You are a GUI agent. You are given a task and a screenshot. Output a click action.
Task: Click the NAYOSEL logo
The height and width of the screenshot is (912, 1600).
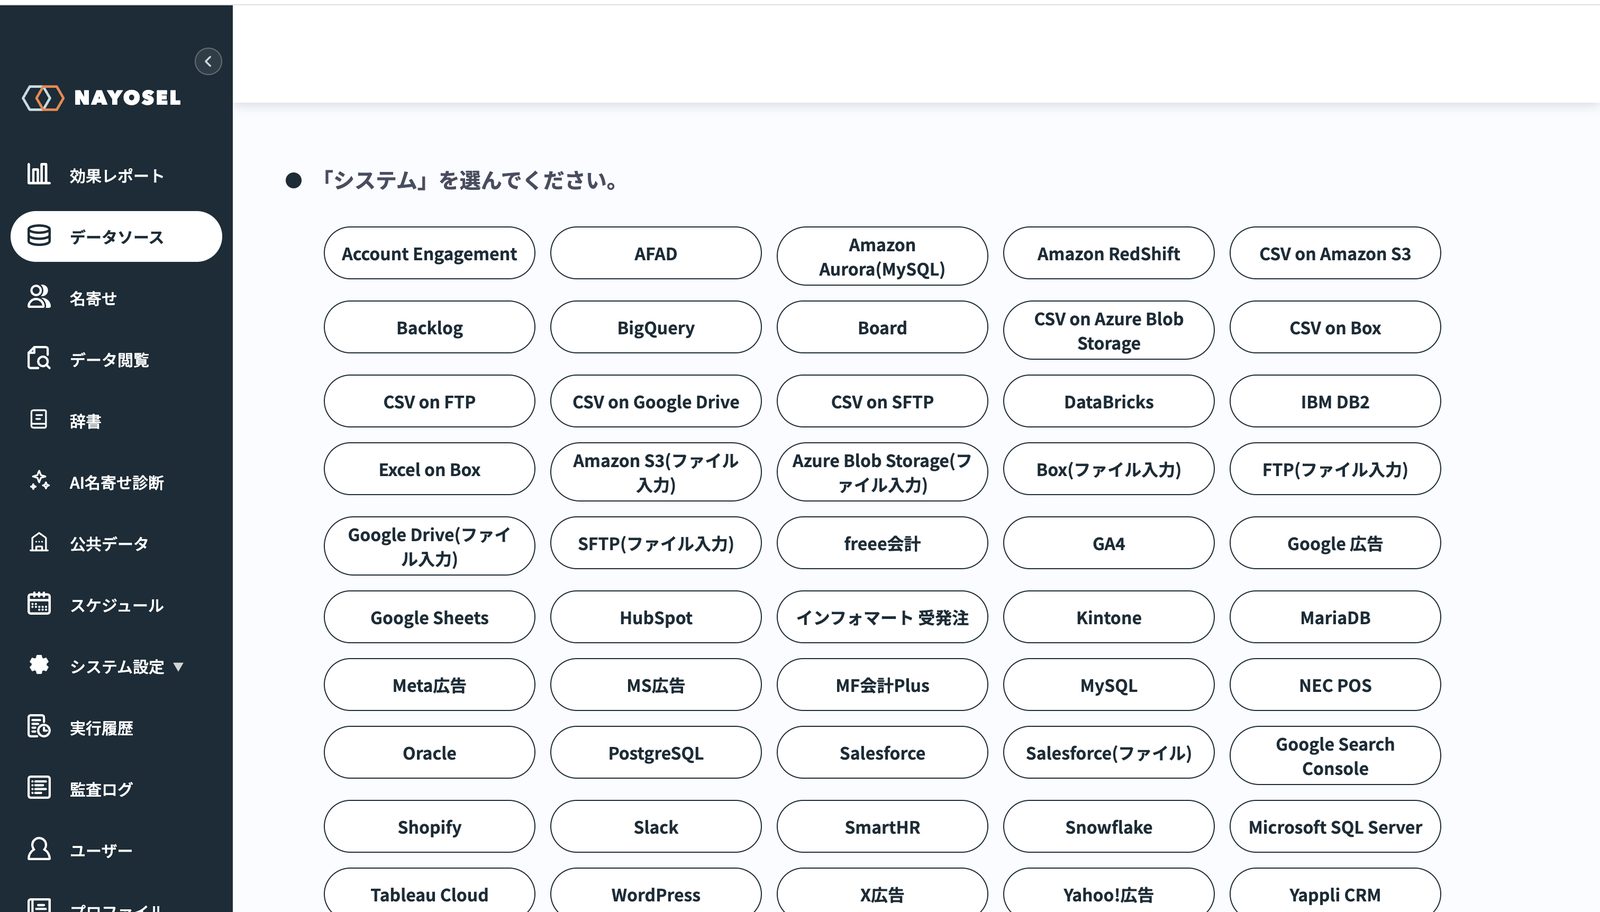coord(101,98)
